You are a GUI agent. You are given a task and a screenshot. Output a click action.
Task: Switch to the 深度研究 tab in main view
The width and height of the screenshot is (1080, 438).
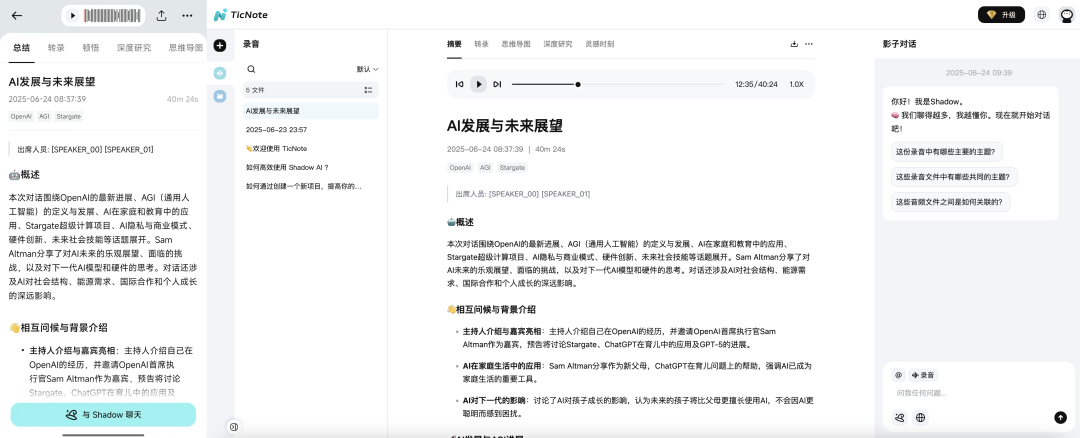[x=558, y=43]
